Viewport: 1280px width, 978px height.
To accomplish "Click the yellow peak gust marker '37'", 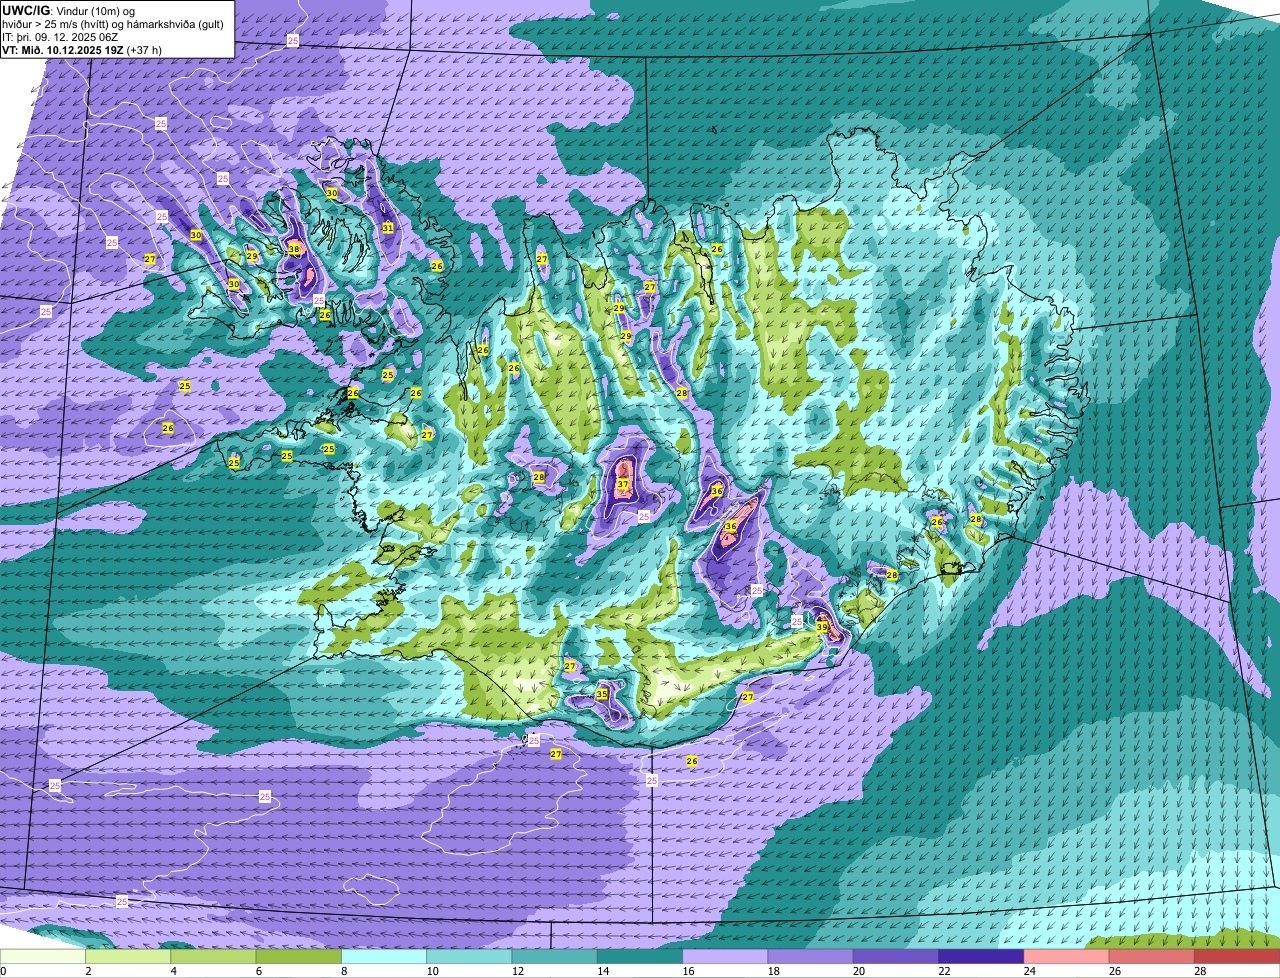I will point(623,485).
